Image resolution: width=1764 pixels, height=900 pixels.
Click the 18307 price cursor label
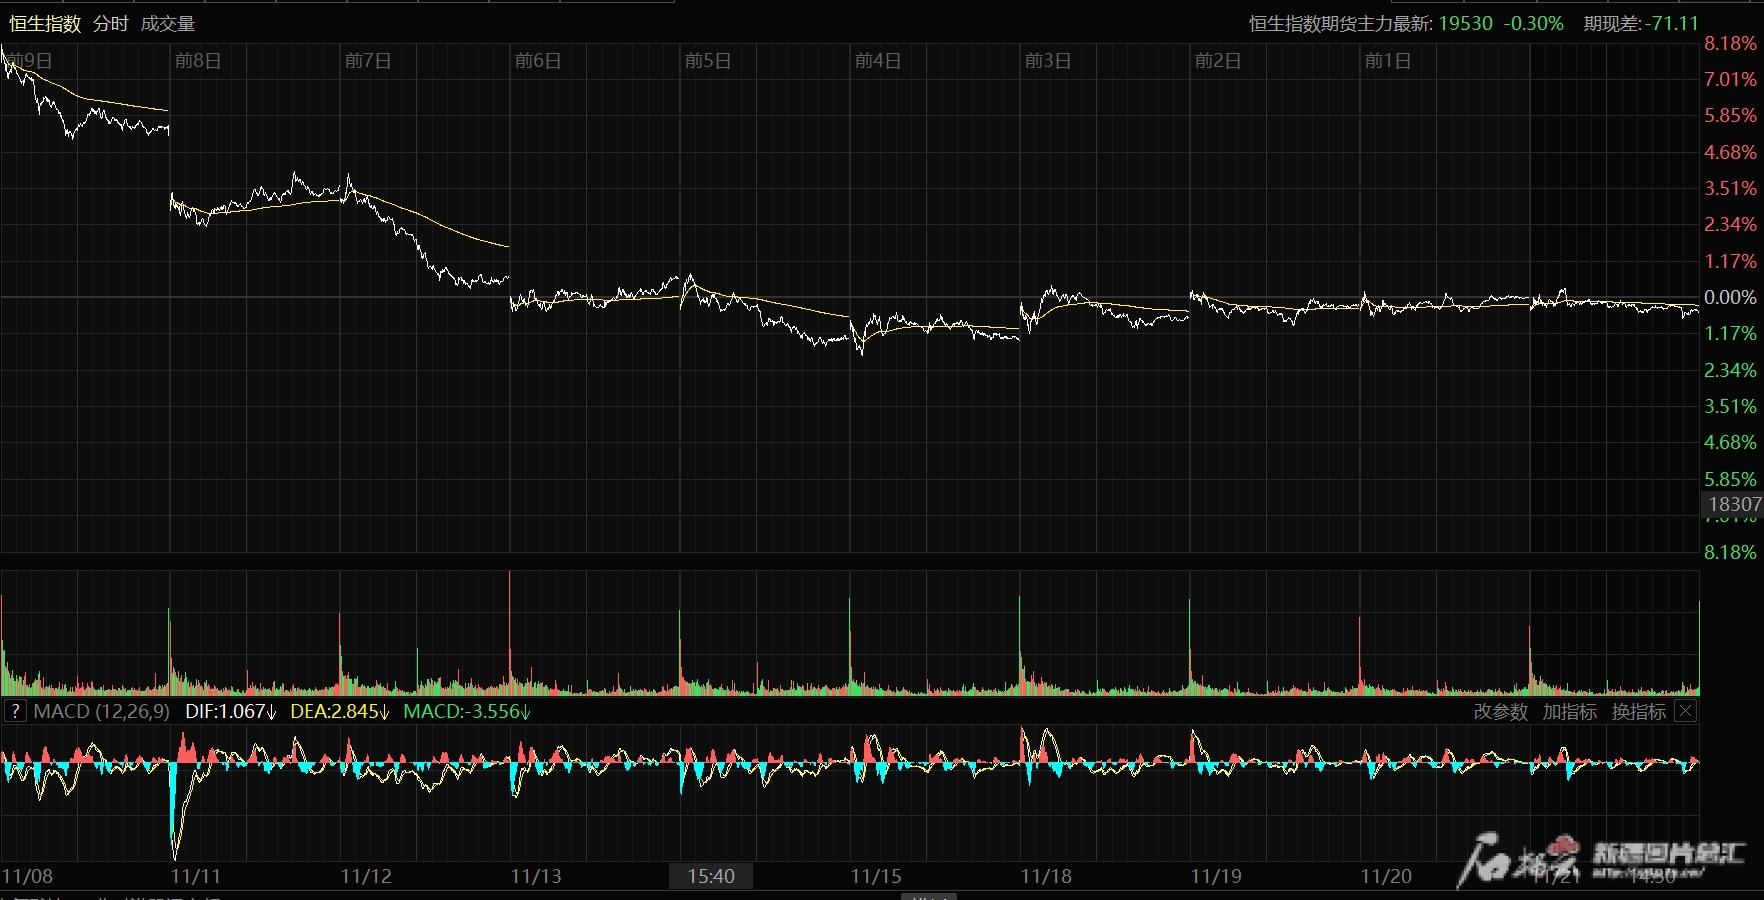tap(1733, 505)
